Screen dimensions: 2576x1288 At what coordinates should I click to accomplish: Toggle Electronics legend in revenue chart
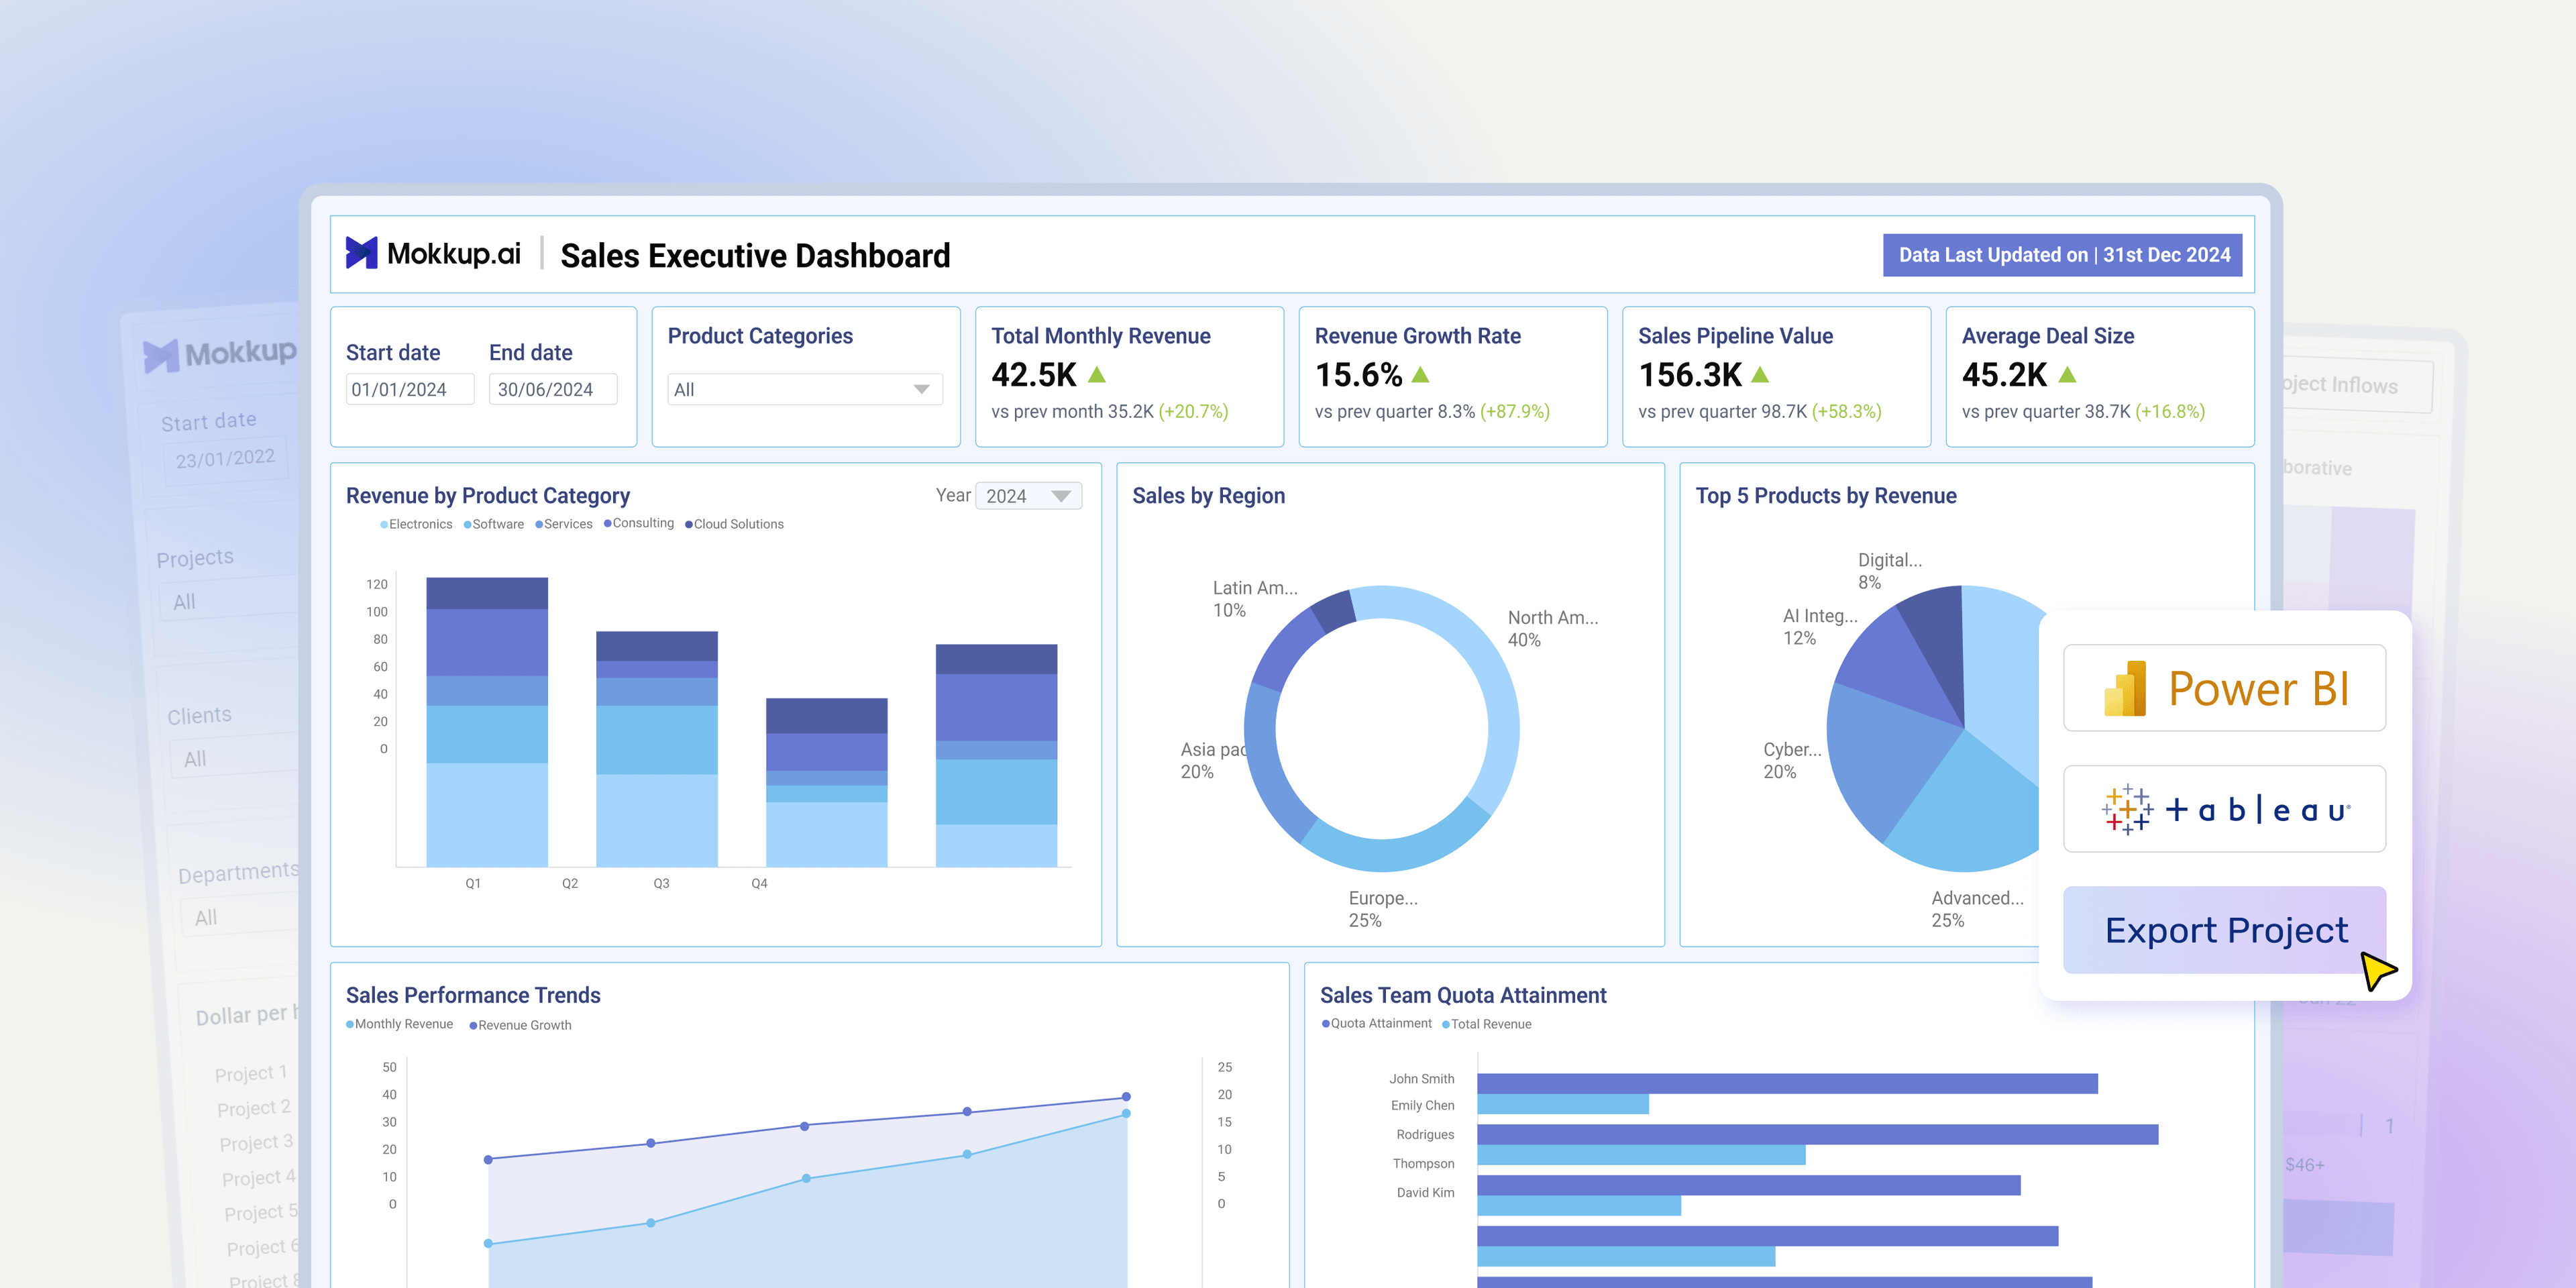pos(416,524)
